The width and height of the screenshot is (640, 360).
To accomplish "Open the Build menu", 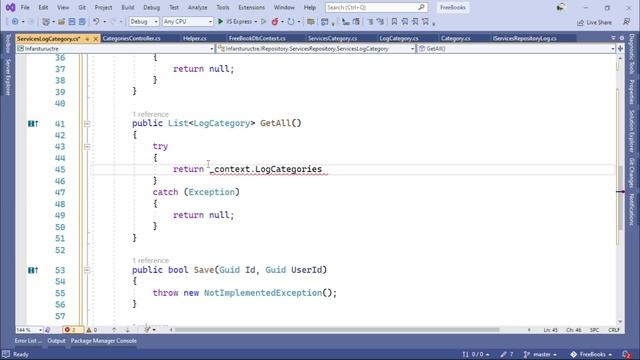I will click(x=128, y=7).
